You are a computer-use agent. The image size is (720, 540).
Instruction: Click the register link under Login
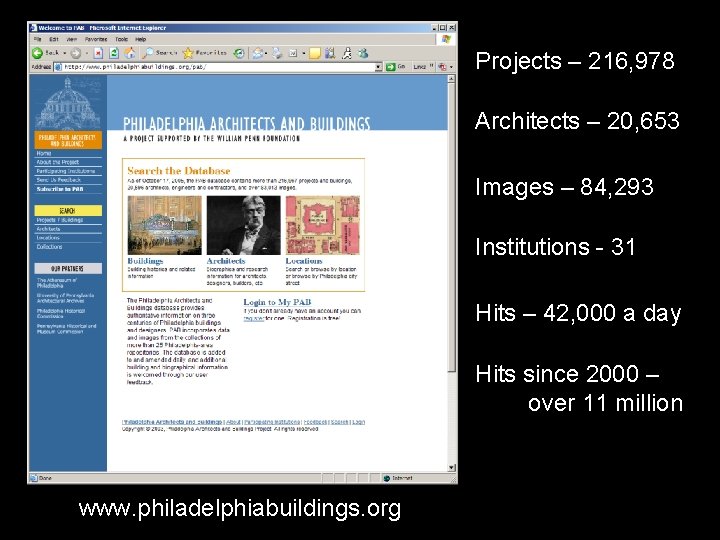[x=253, y=318]
